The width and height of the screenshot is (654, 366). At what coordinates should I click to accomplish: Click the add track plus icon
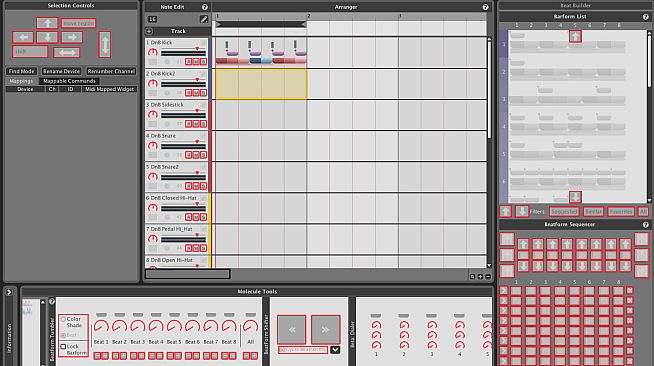[149, 31]
